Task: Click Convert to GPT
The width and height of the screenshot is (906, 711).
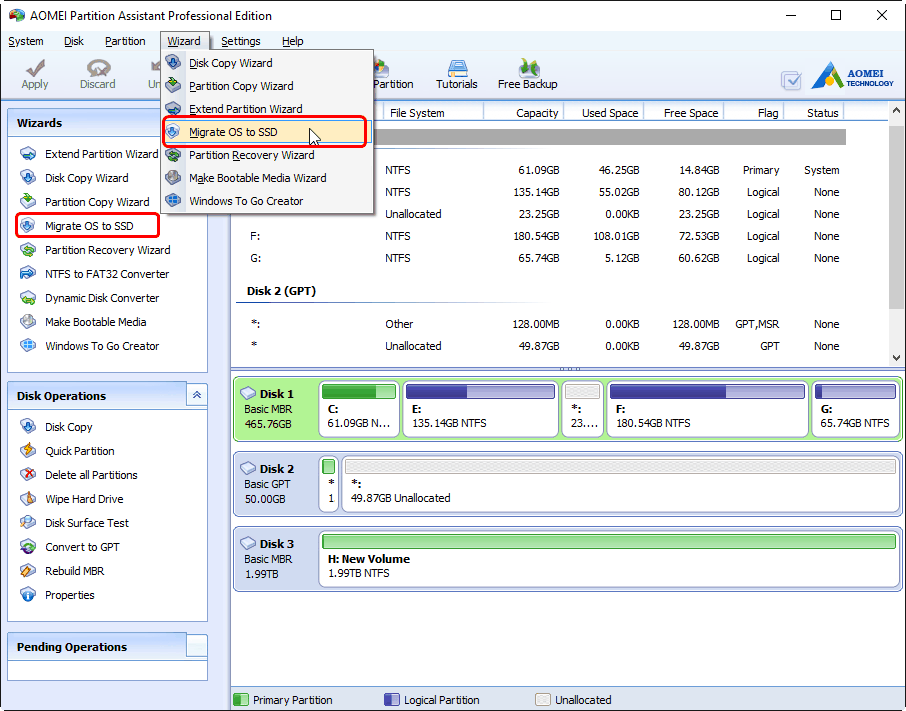Action: point(69,547)
